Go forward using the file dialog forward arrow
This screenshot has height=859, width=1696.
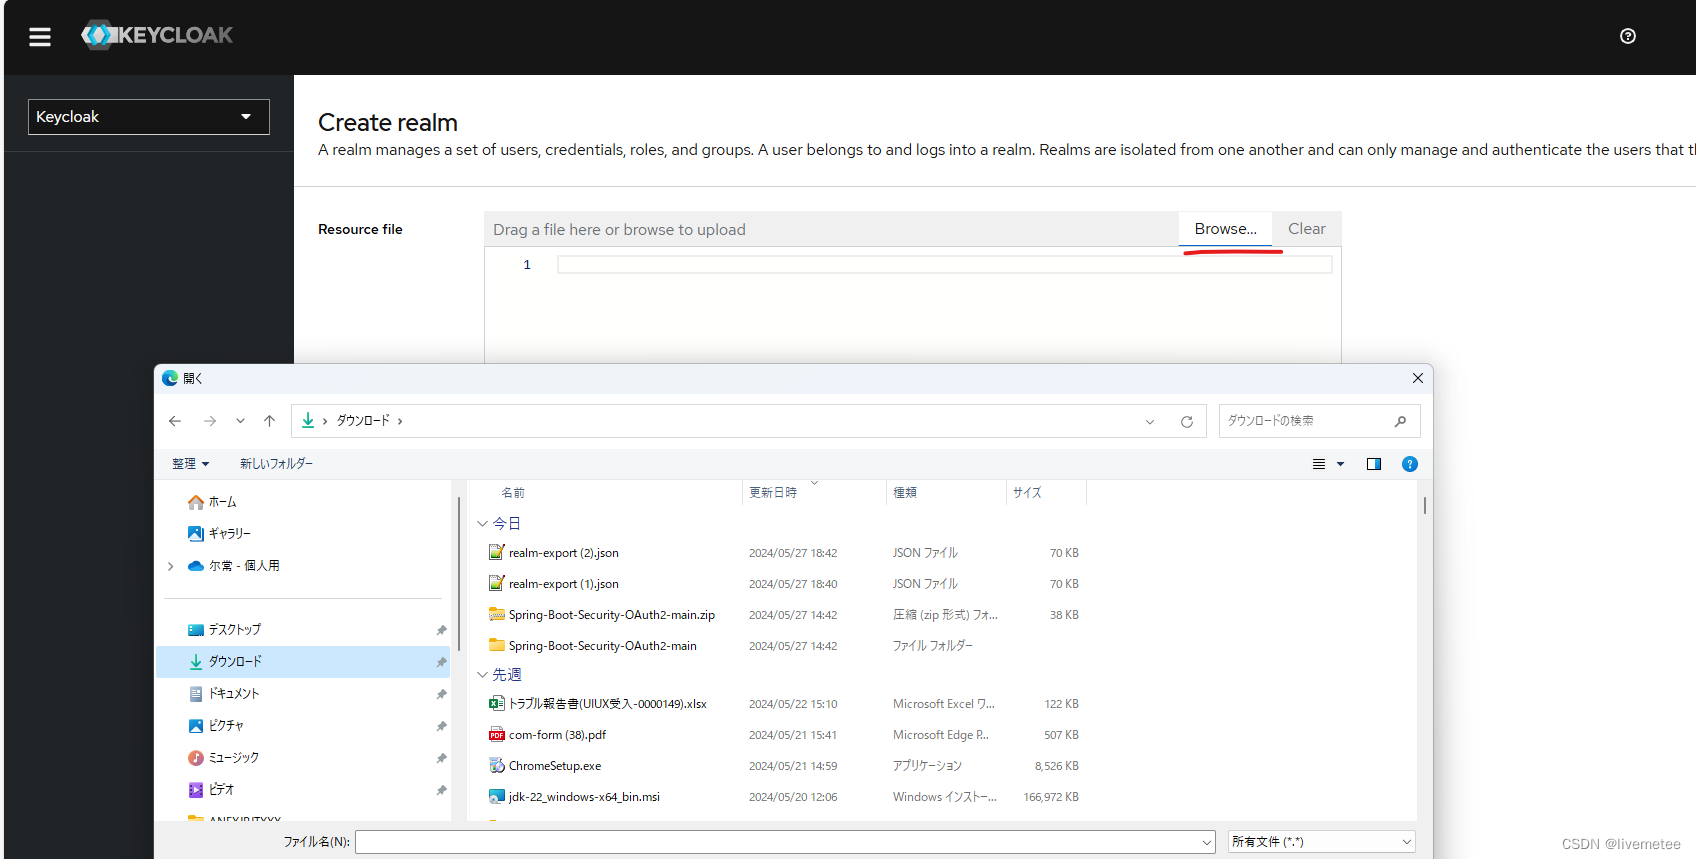coord(210,421)
